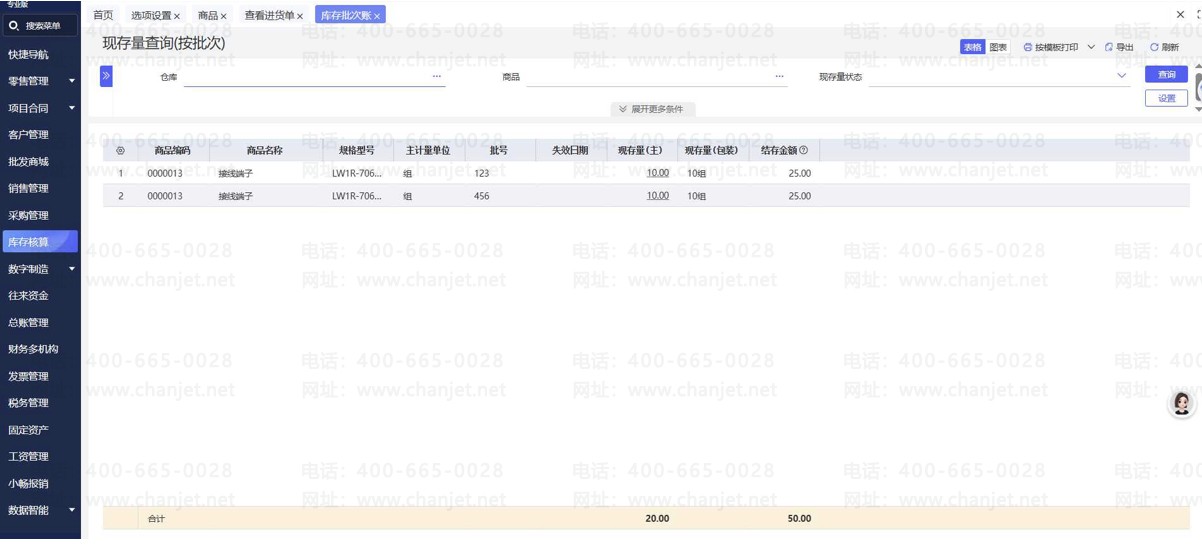Expand 展开更多条件 filter section

[x=651, y=109]
